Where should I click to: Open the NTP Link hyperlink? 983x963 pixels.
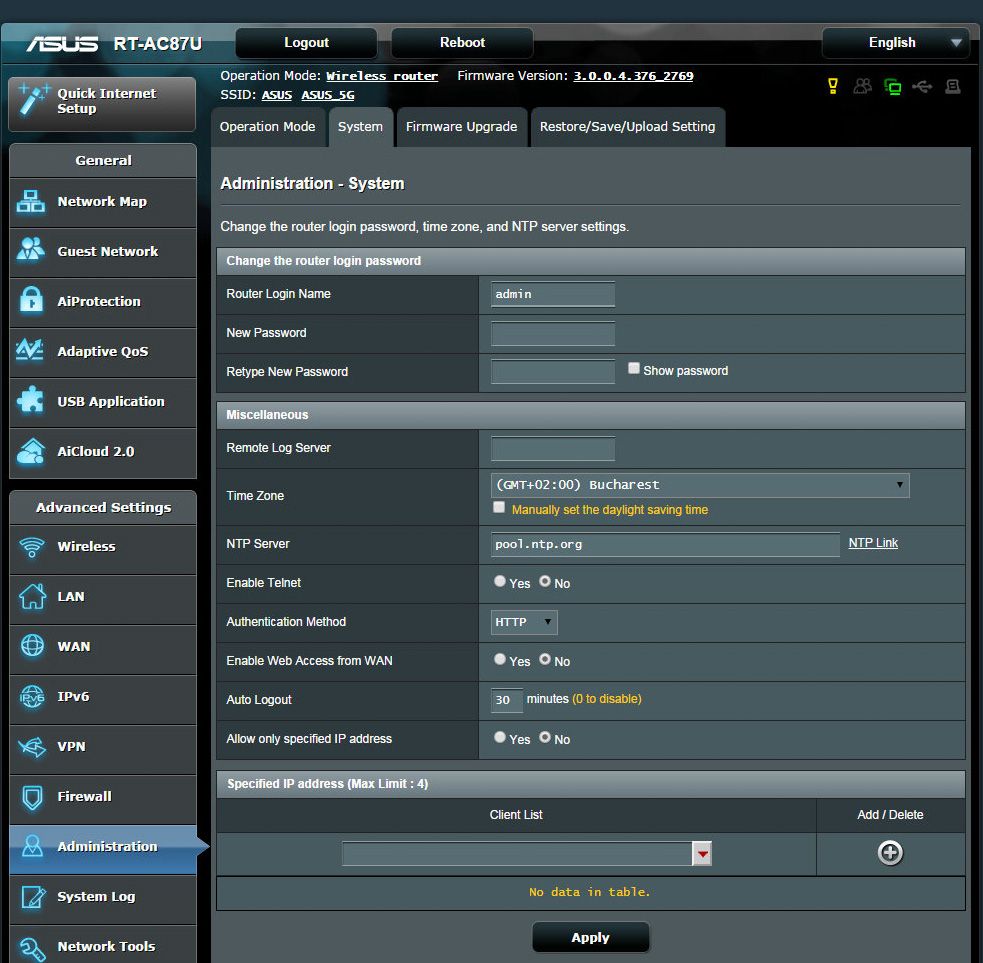tap(873, 543)
